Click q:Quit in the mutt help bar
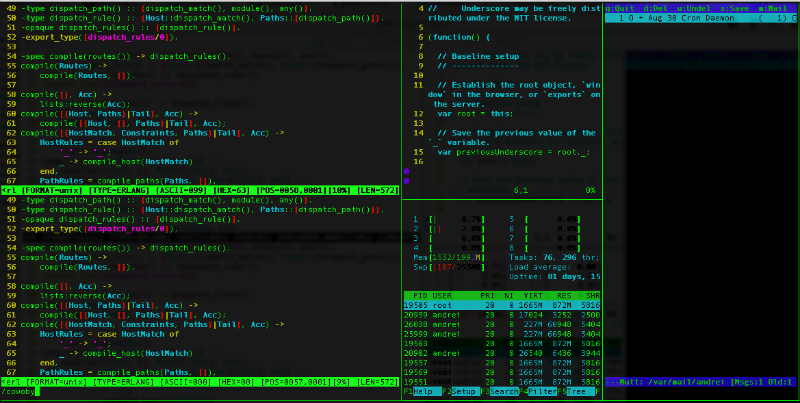The height and width of the screenshot is (403, 800). [620, 9]
